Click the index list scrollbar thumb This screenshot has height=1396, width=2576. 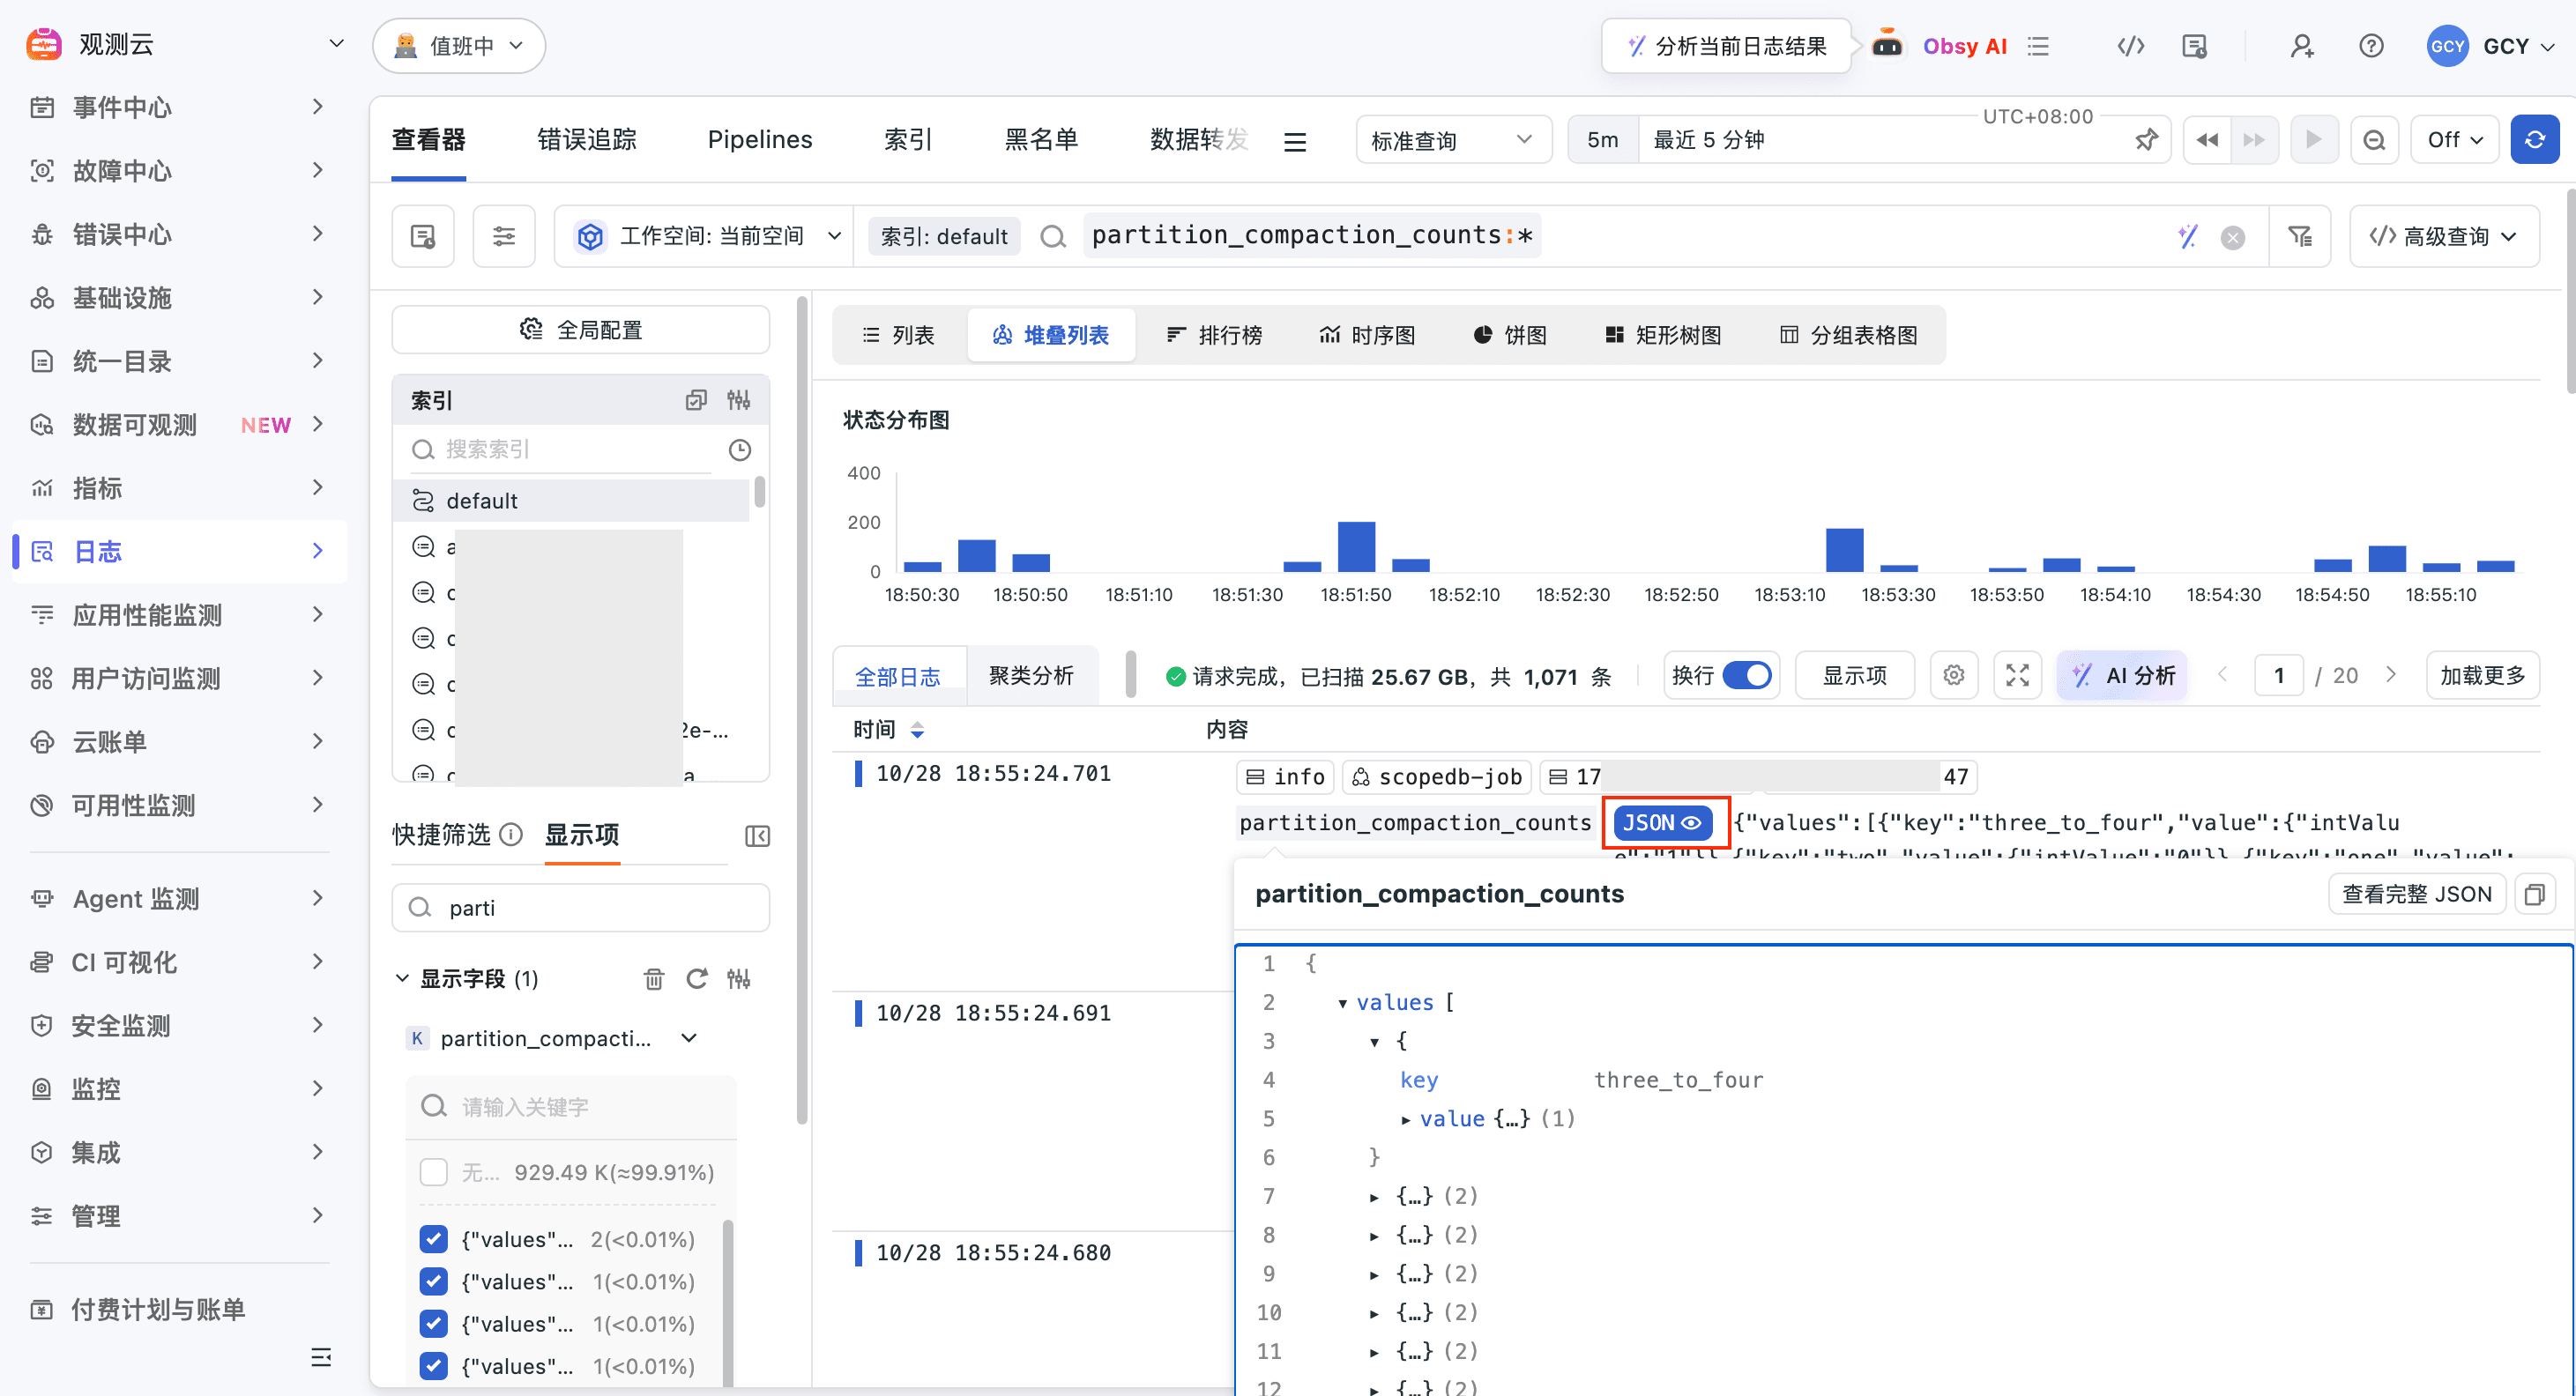pos(760,492)
